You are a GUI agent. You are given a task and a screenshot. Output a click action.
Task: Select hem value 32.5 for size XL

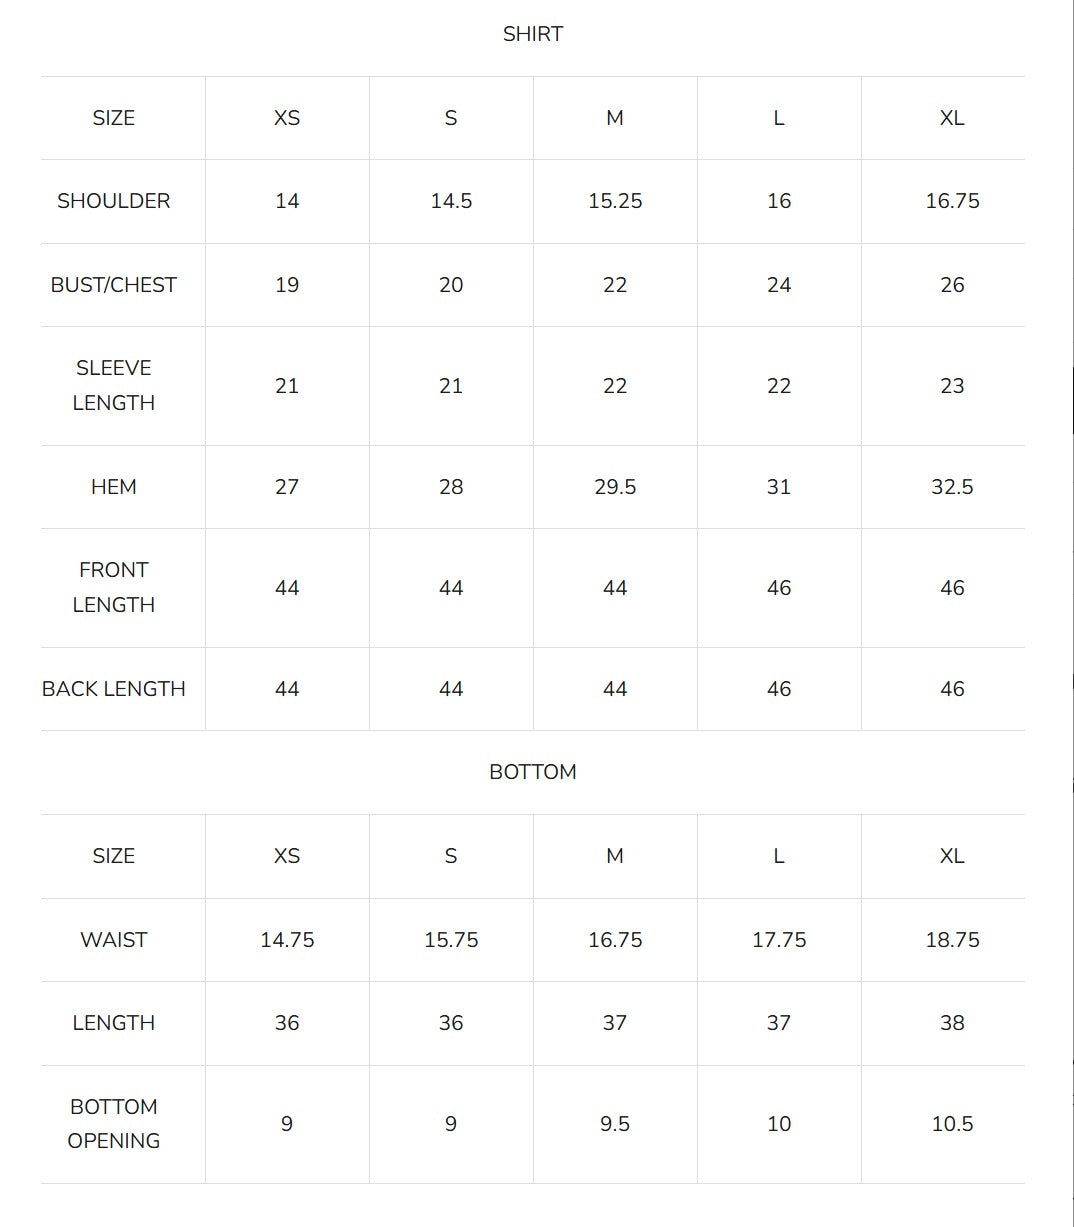click(x=952, y=487)
